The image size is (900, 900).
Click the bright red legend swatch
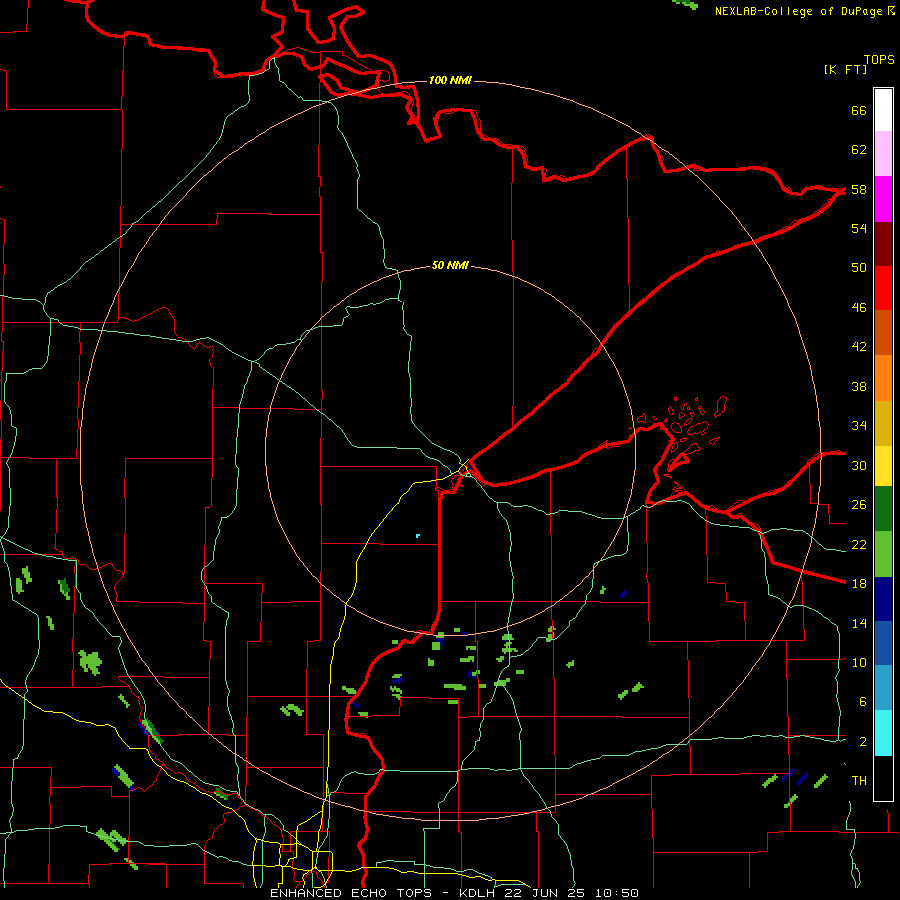(883, 288)
